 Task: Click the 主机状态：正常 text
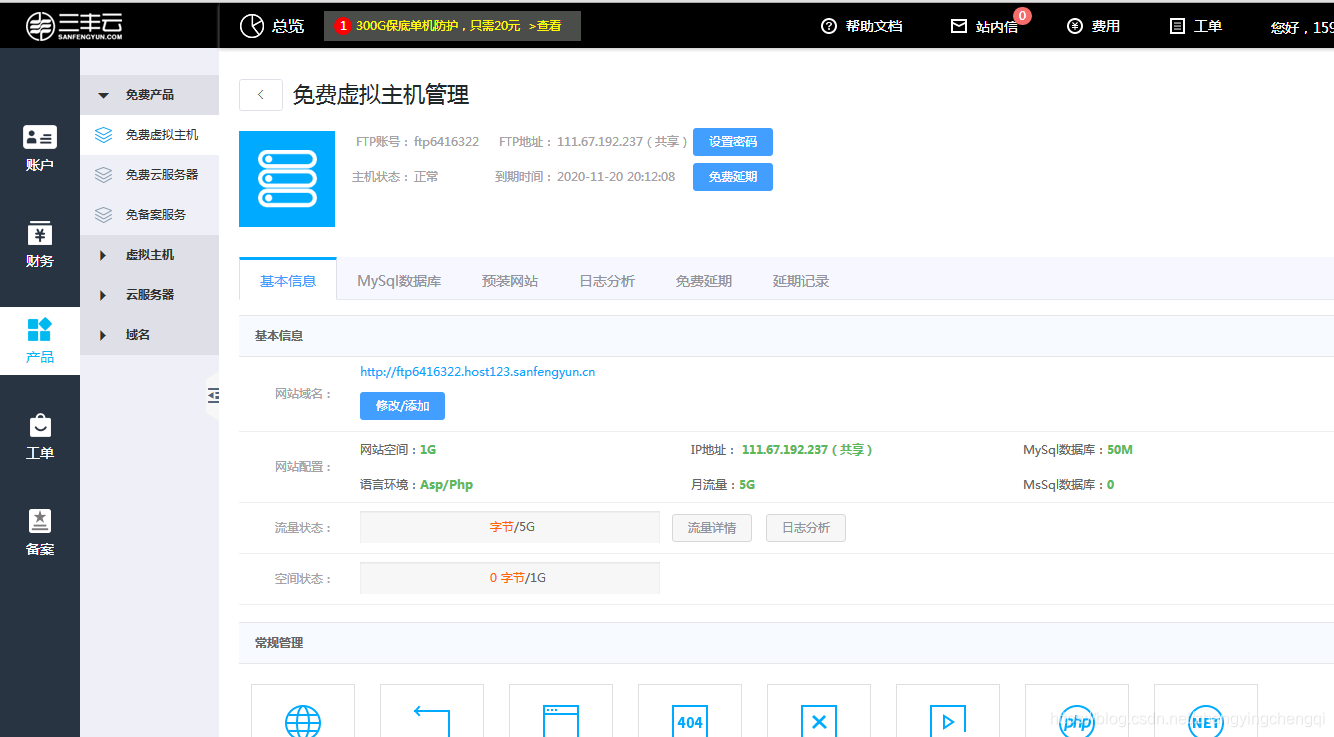(x=395, y=177)
